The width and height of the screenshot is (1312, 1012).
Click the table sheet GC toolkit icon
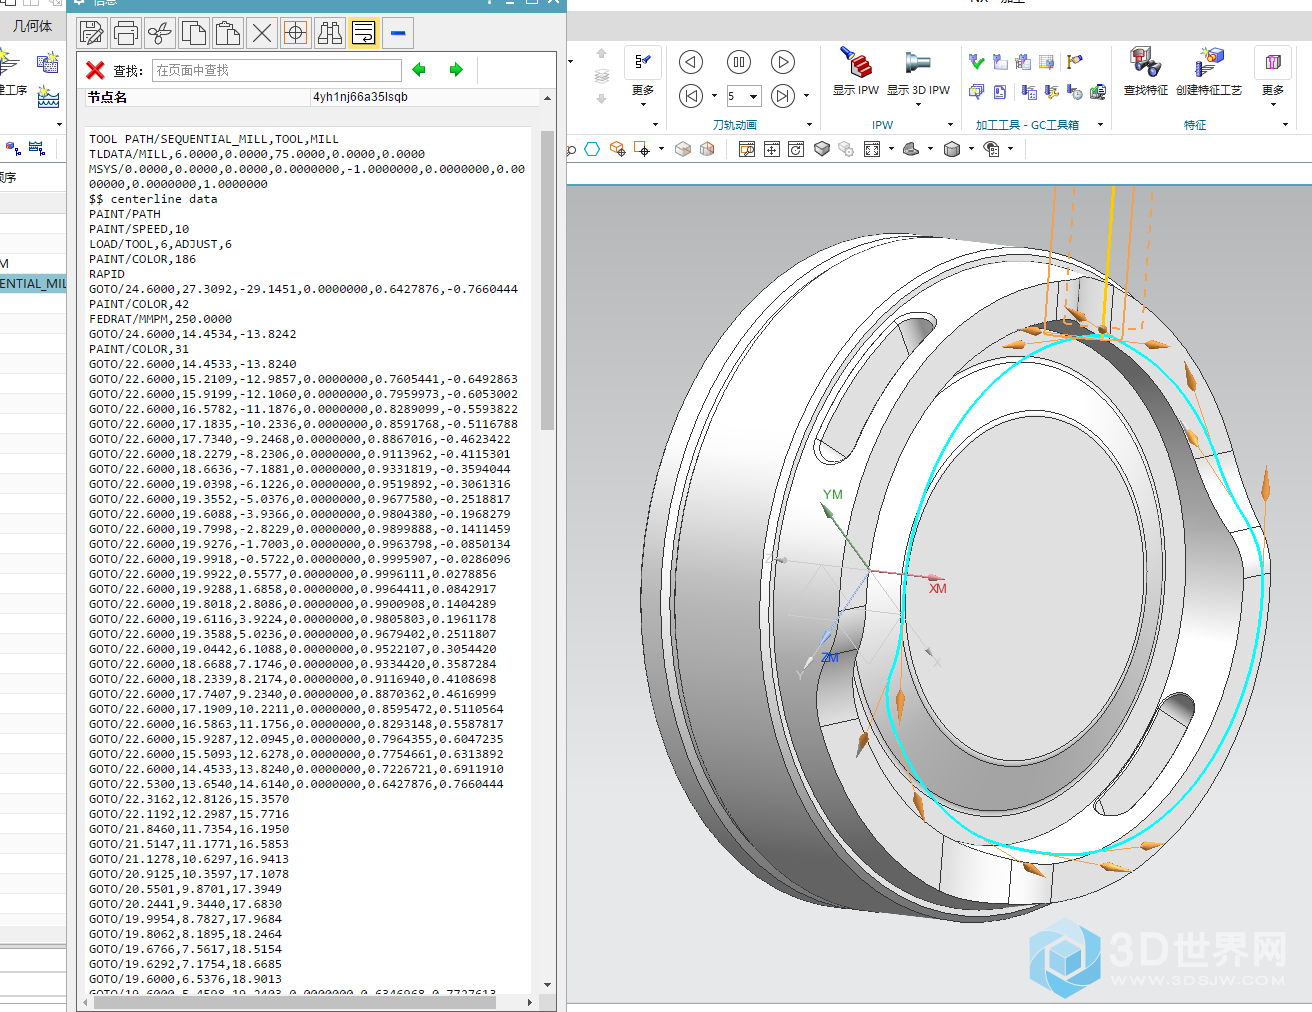pos(1047,62)
